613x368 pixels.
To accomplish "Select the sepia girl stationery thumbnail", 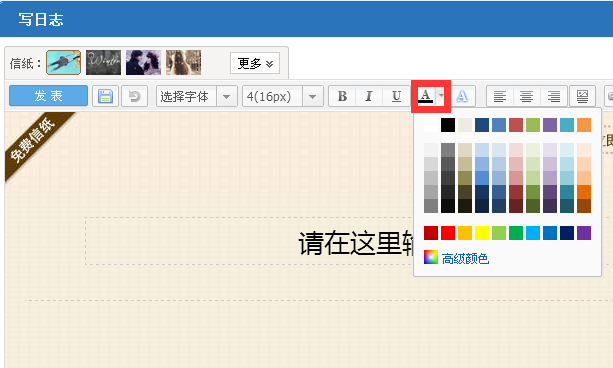I will [183, 63].
